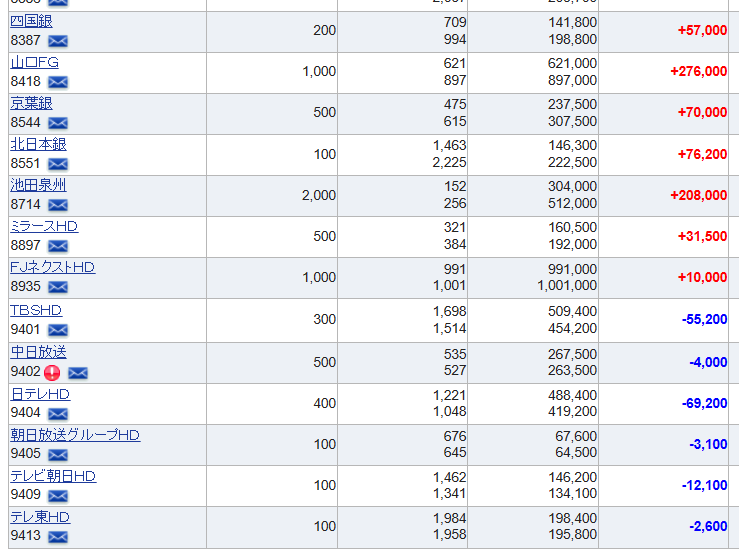Open the mail alert icon for 中日放送 9402
Screen dimensions: 739x560
(78, 373)
